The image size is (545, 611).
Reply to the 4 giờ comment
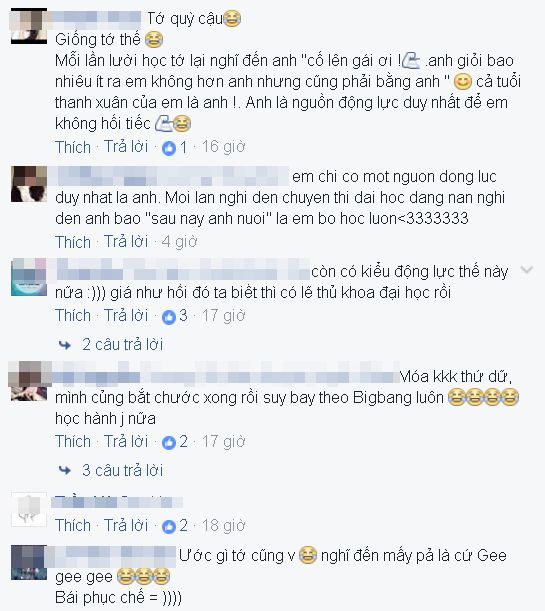126,242
